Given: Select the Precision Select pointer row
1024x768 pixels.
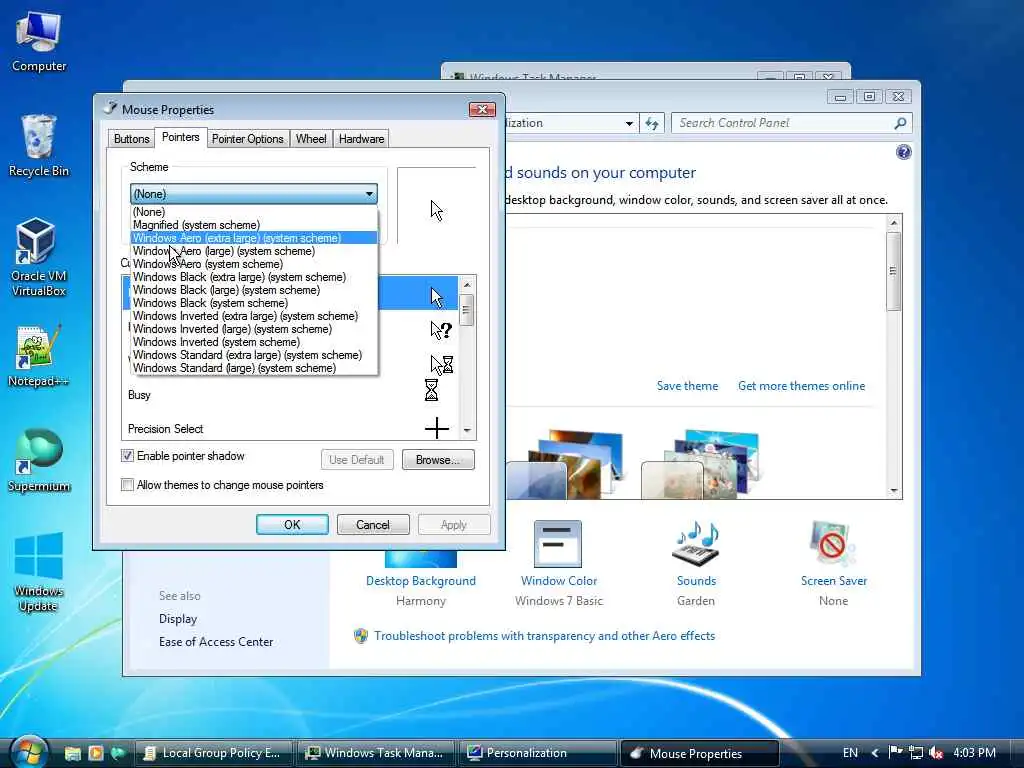Looking at the screenshot, I should click(291, 428).
